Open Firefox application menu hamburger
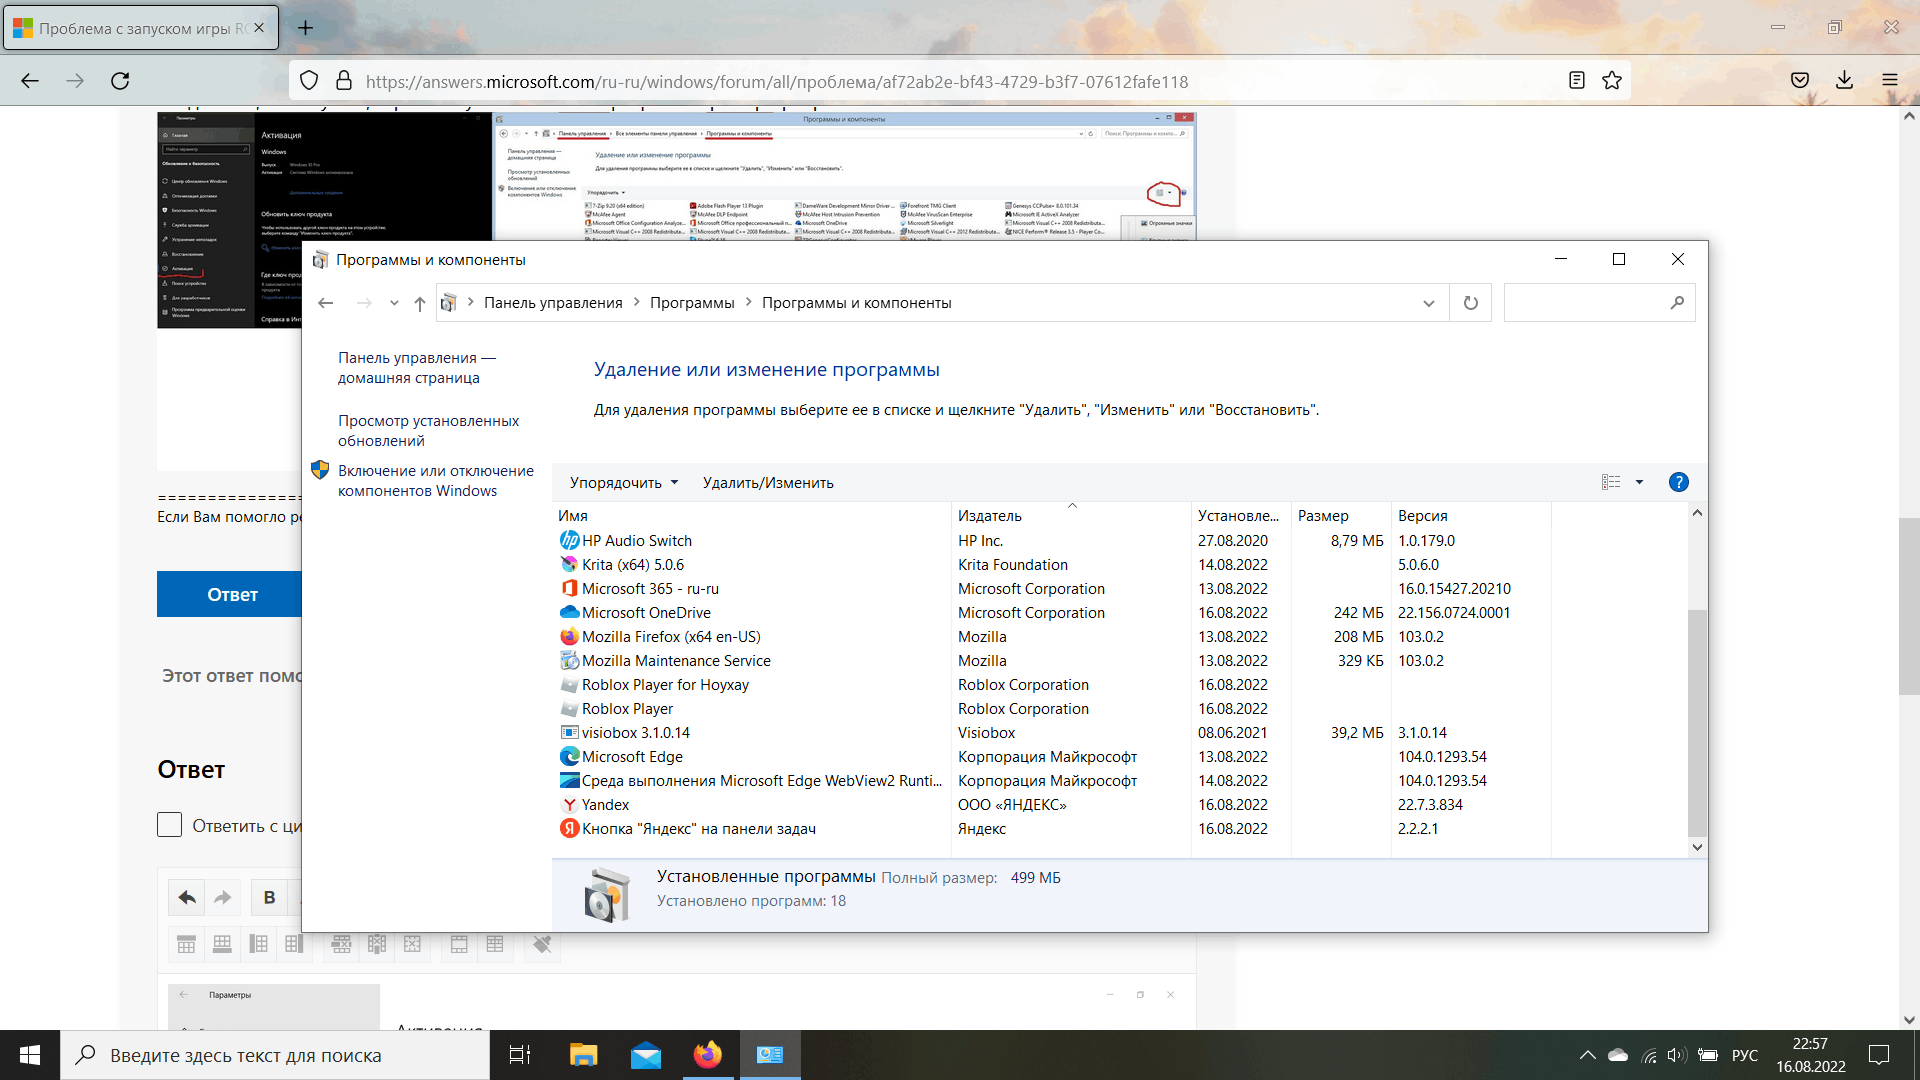Image resolution: width=1920 pixels, height=1080 pixels. 1890,81
